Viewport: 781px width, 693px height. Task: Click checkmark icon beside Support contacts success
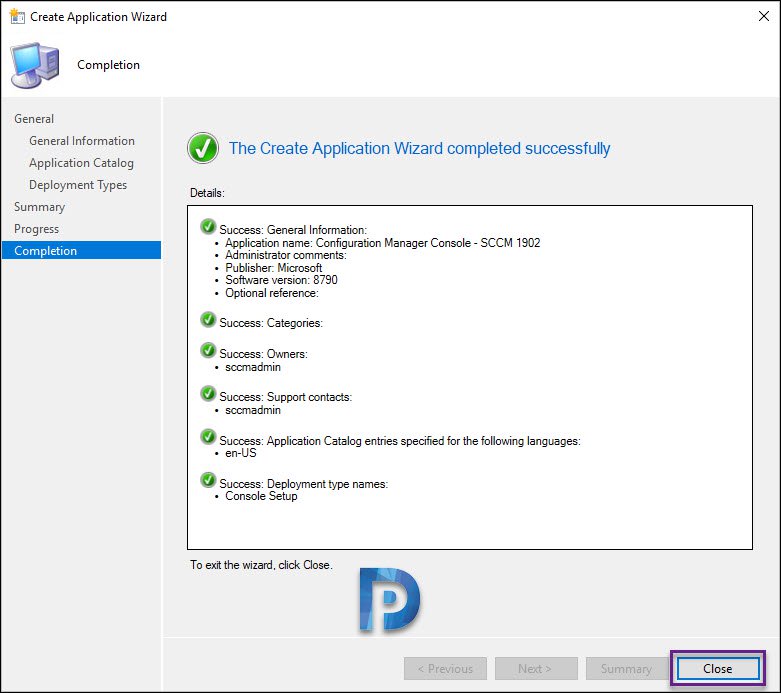(208, 394)
